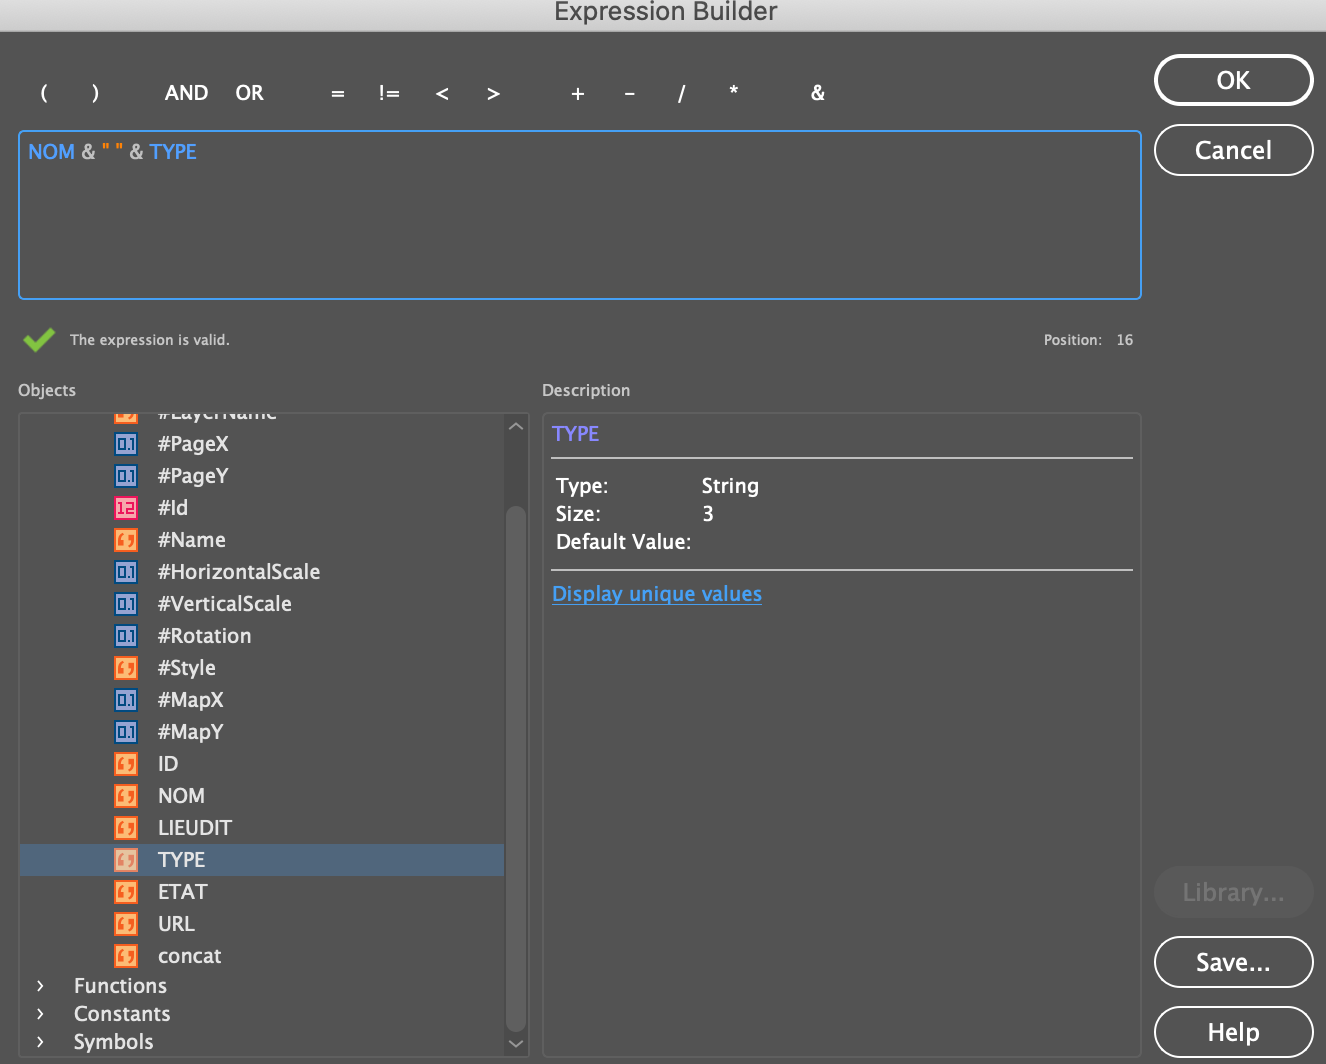Insert the multiplication asterisk operator
This screenshot has width=1326, height=1064.
[x=733, y=93]
